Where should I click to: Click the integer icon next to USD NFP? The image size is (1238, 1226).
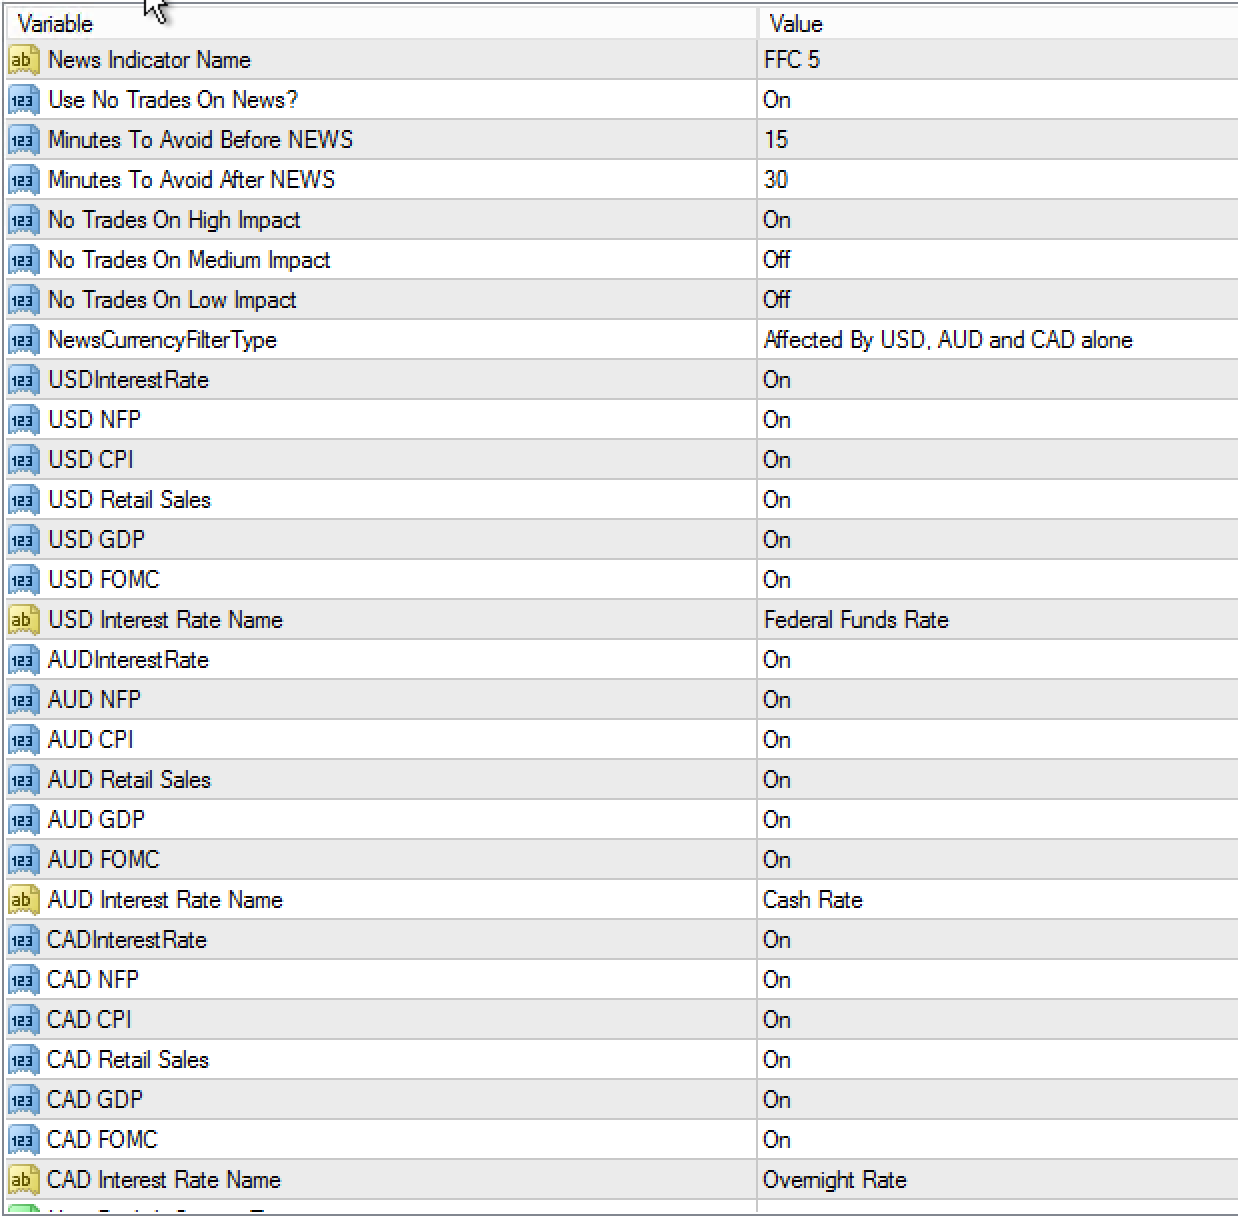click(x=22, y=420)
